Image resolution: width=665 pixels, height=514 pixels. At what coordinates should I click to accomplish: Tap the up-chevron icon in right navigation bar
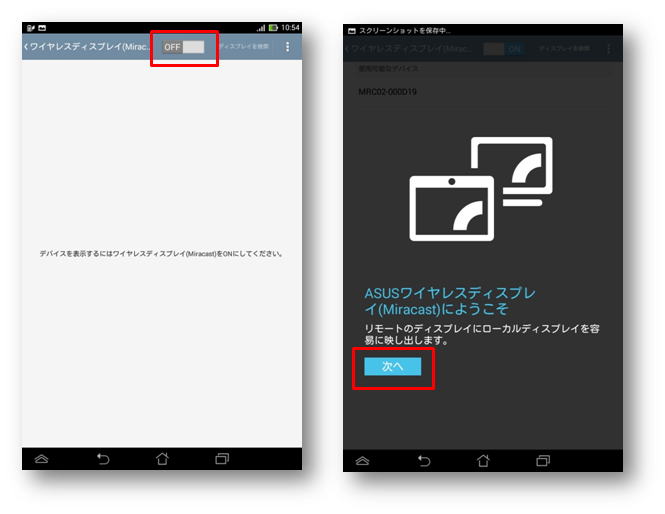(x=363, y=461)
